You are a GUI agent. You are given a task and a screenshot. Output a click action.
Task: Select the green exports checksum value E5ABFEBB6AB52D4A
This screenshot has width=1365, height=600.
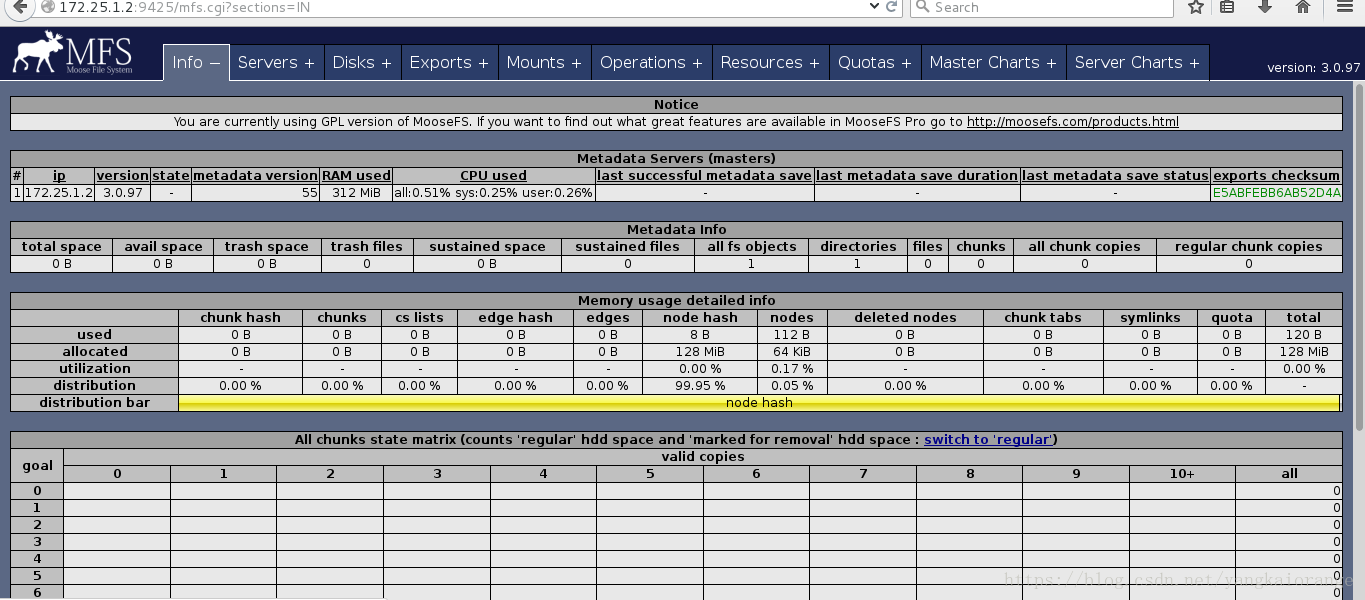[x=1276, y=192]
